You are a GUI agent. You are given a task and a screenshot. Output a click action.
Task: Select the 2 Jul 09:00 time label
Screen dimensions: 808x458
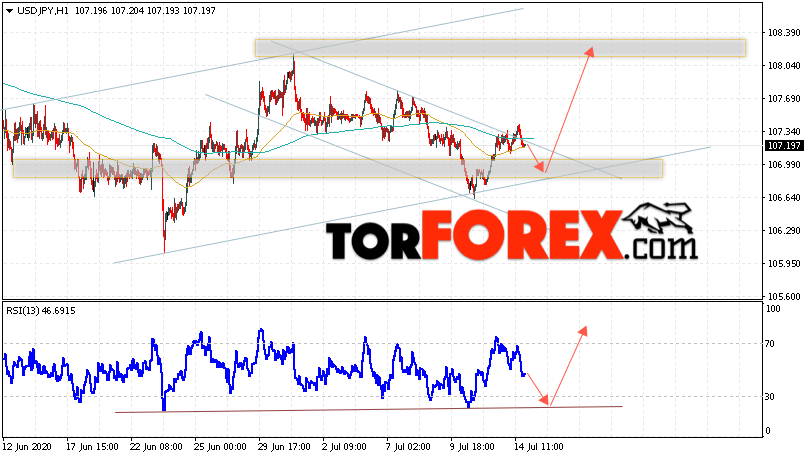pyautogui.click(x=344, y=447)
